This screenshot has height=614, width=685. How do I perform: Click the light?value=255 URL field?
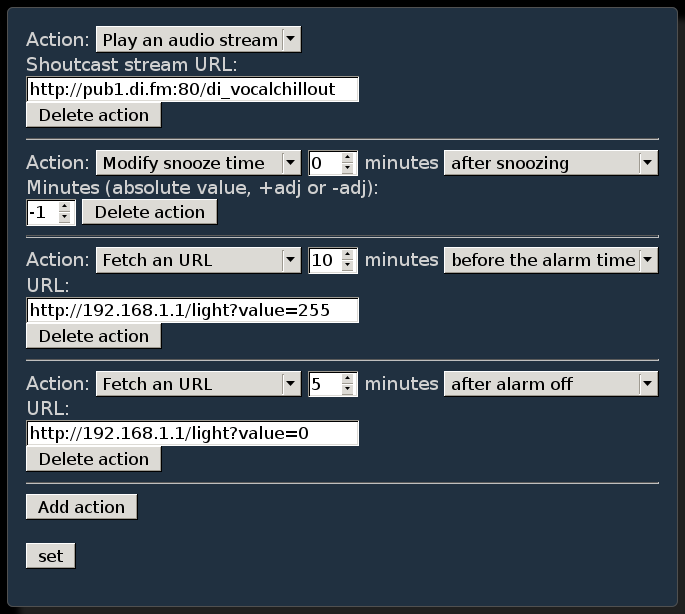coord(192,310)
